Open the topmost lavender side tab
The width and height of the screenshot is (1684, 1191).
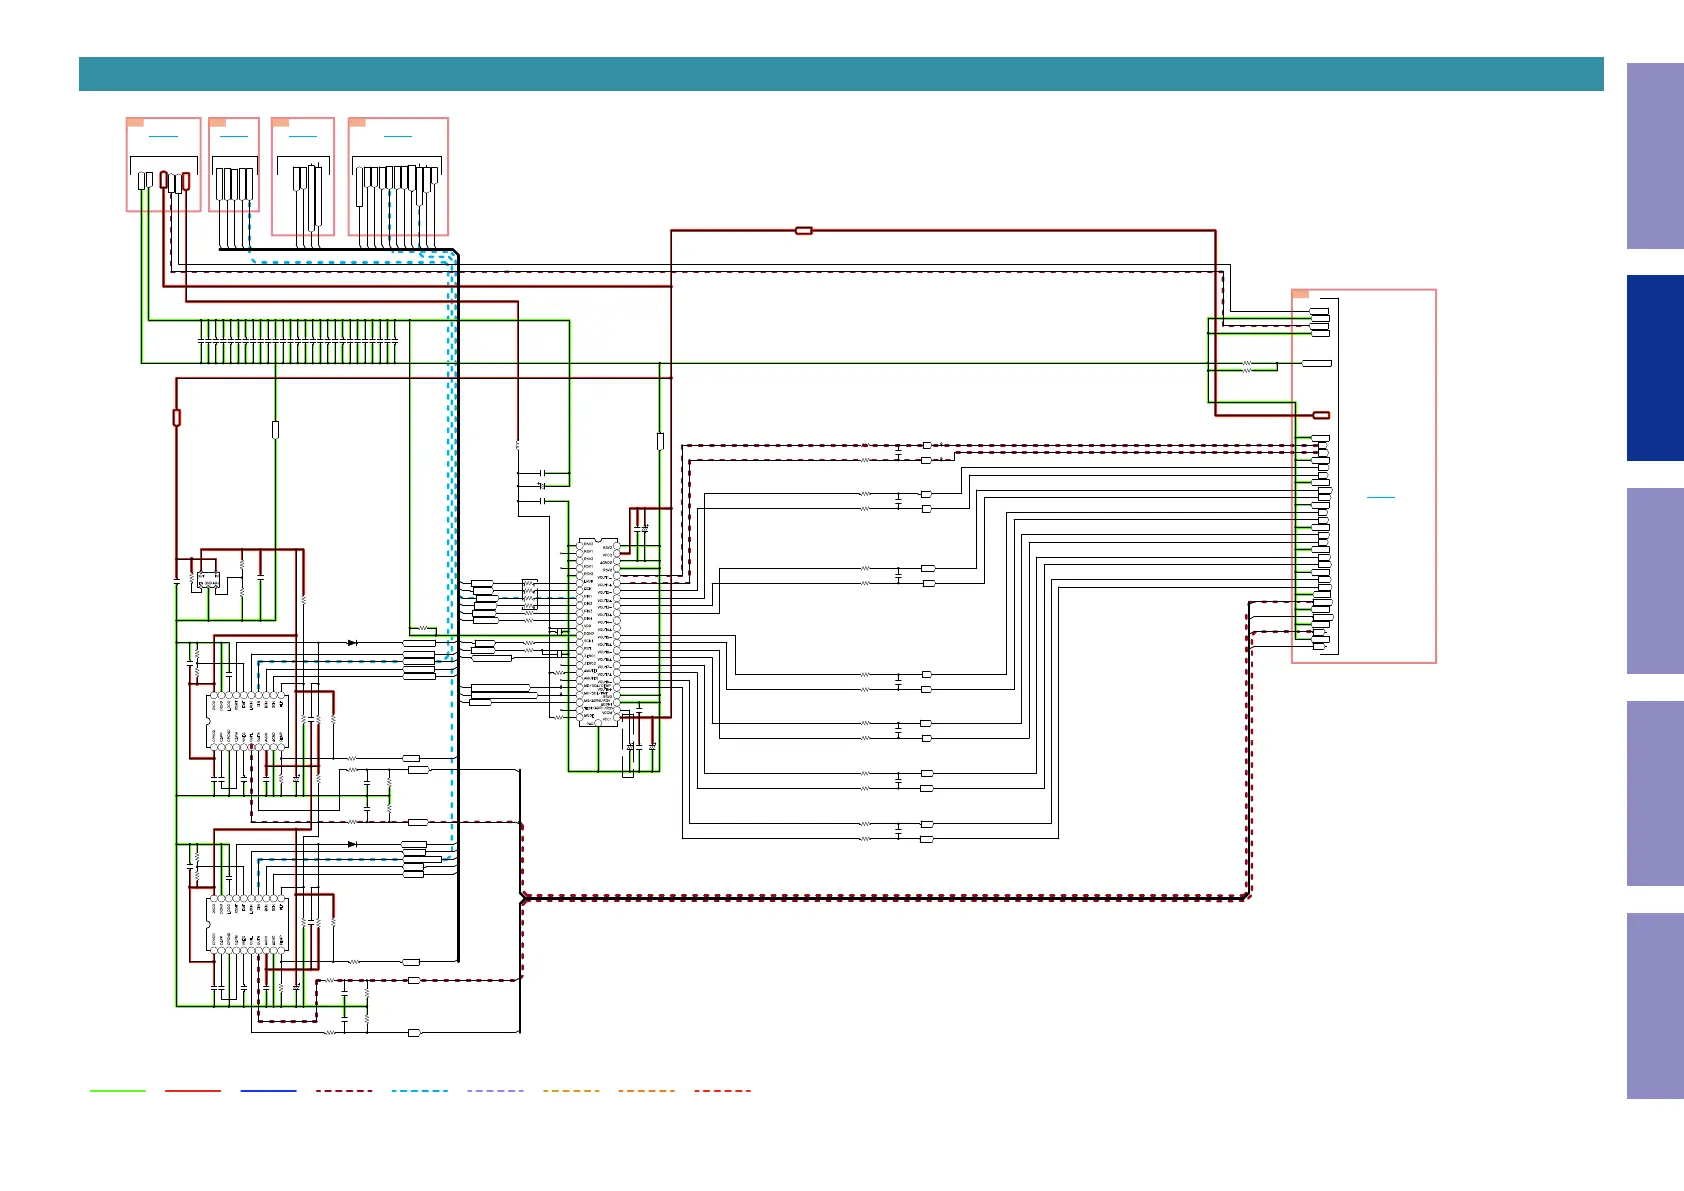pyautogui.click(x=1655, y=156)
